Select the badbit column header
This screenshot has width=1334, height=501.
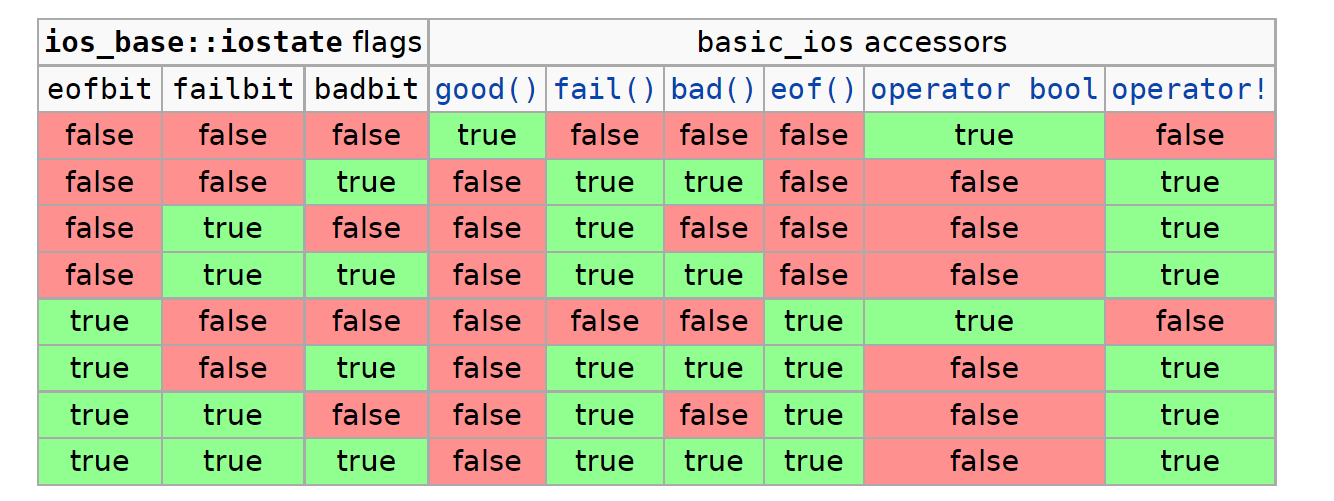366,90
